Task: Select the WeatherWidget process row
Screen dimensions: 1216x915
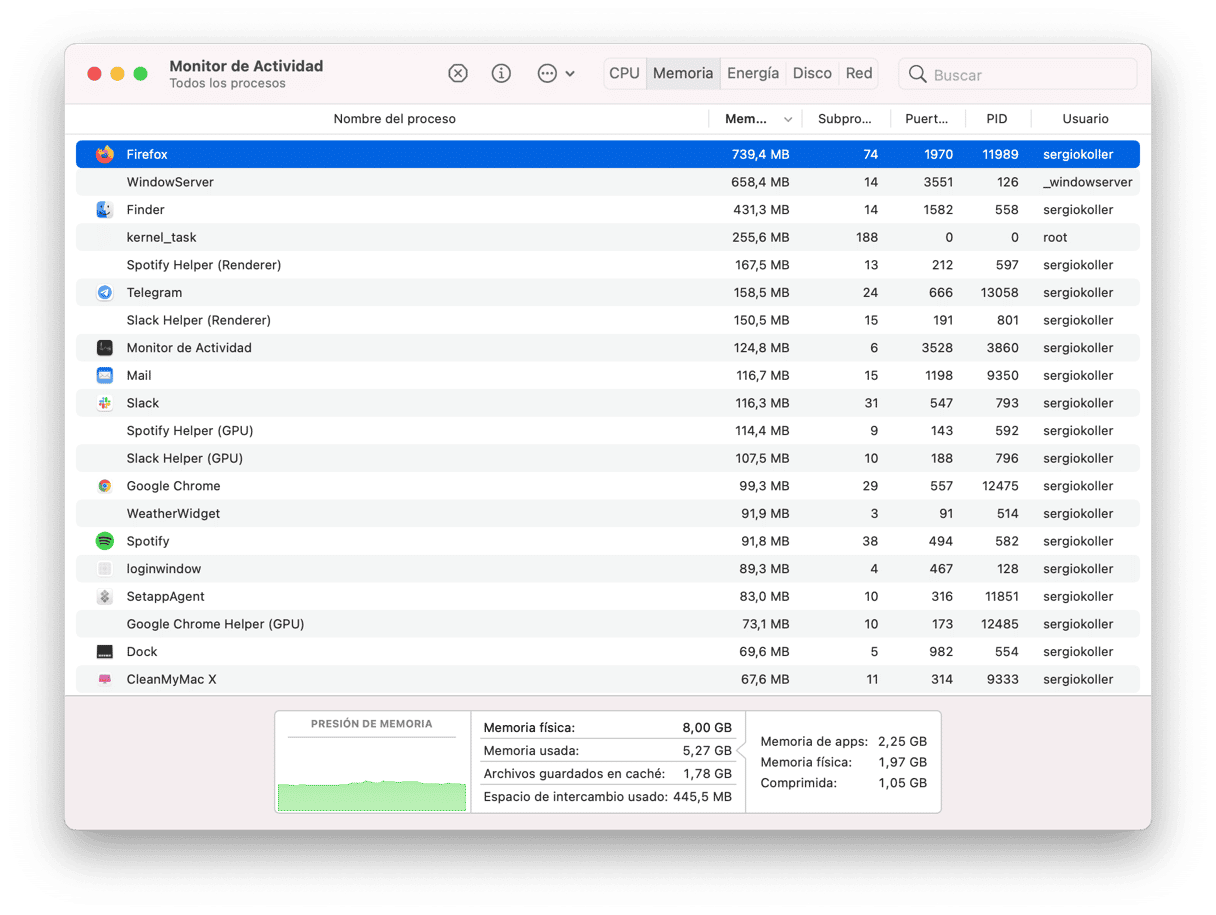Action: click(608, 514)
